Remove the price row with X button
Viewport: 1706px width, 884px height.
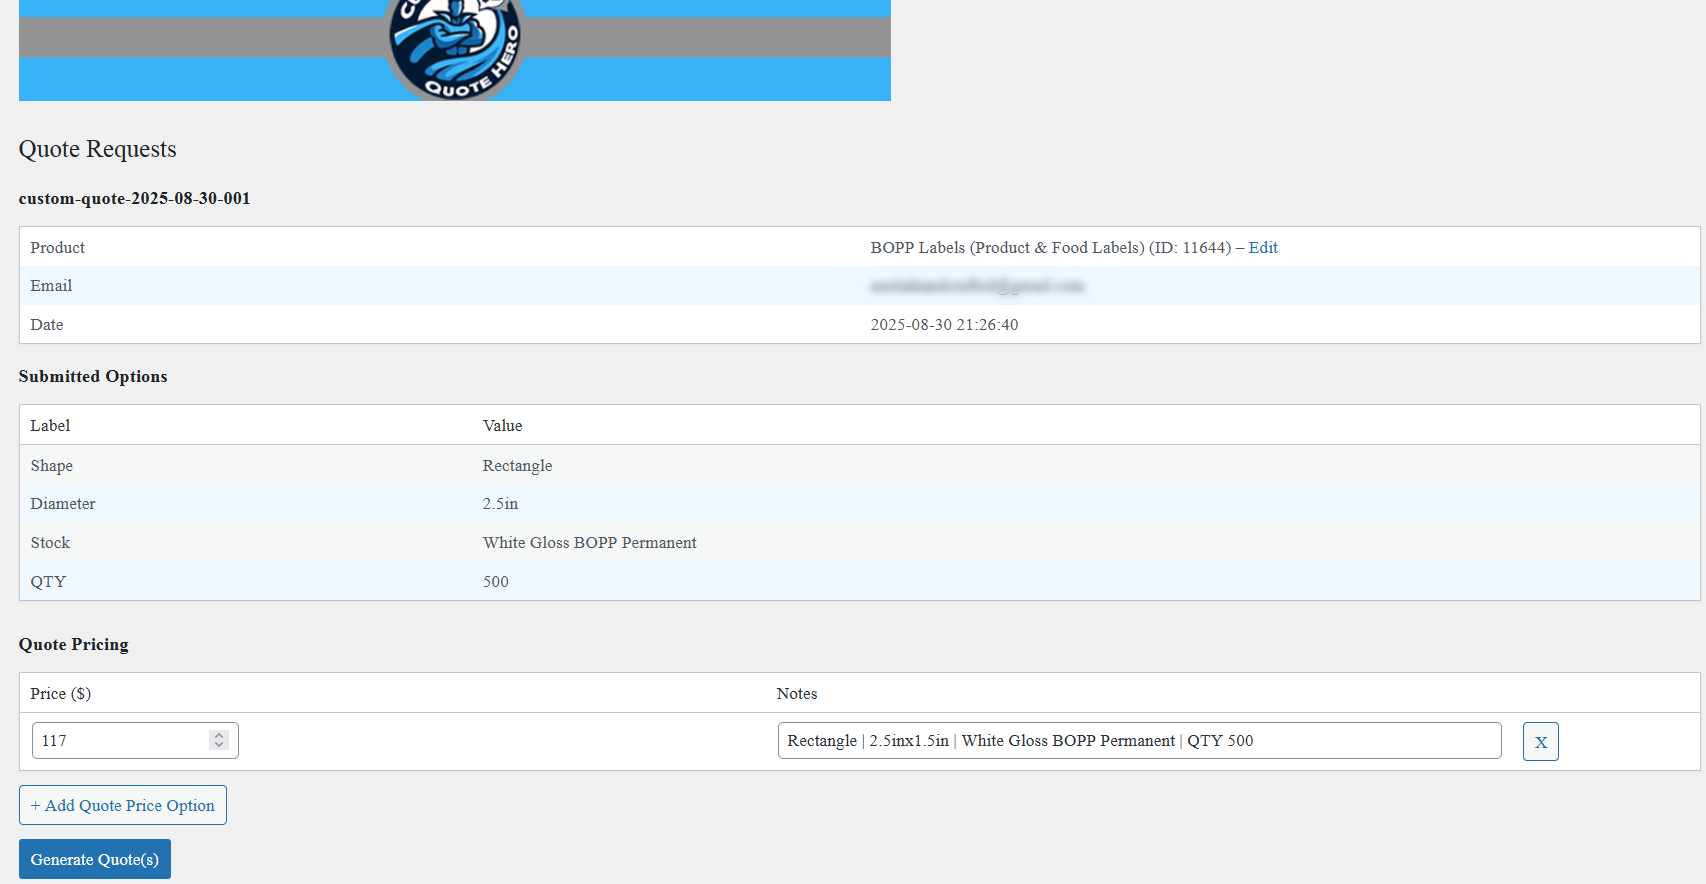(1540, 741)
